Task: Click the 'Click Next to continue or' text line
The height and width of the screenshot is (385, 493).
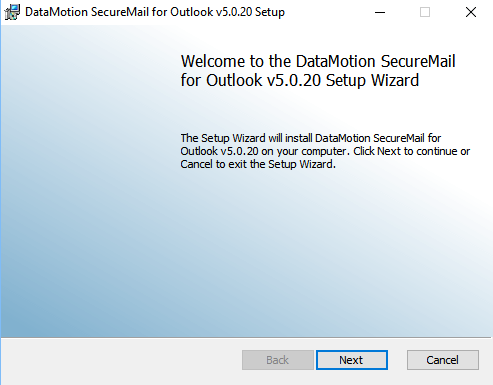Action: (412, 151)
